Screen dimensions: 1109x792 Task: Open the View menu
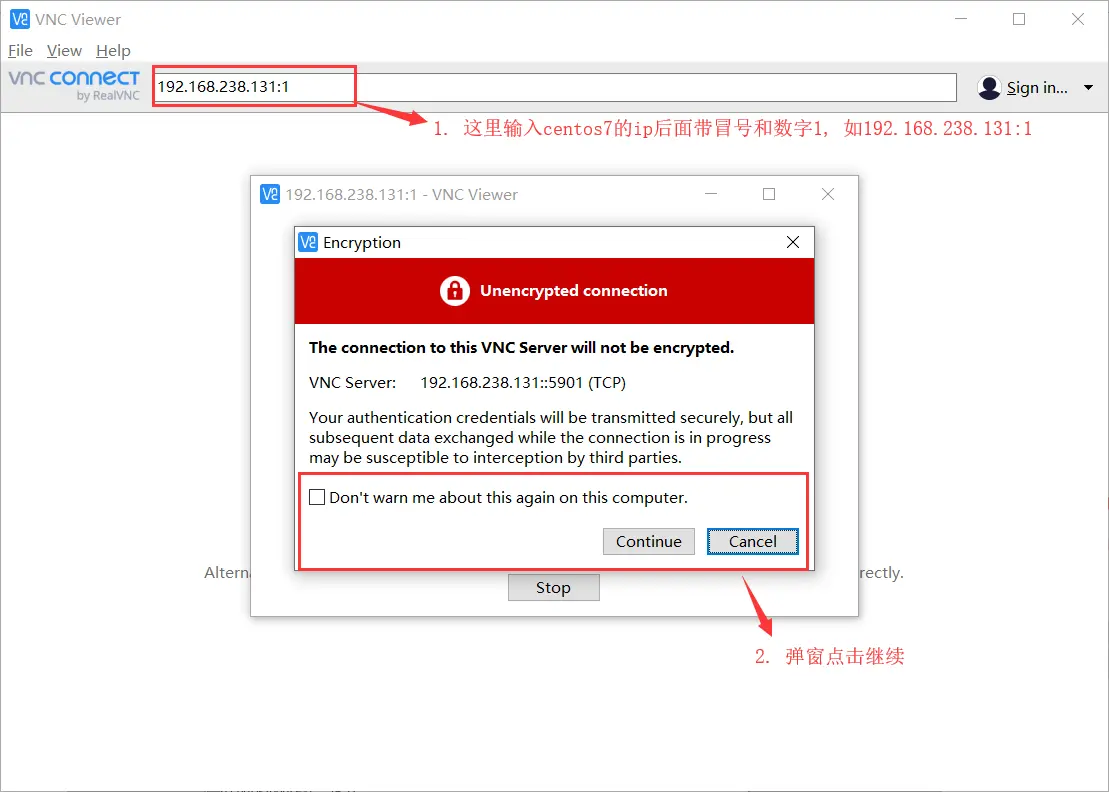tap(64, 51)
